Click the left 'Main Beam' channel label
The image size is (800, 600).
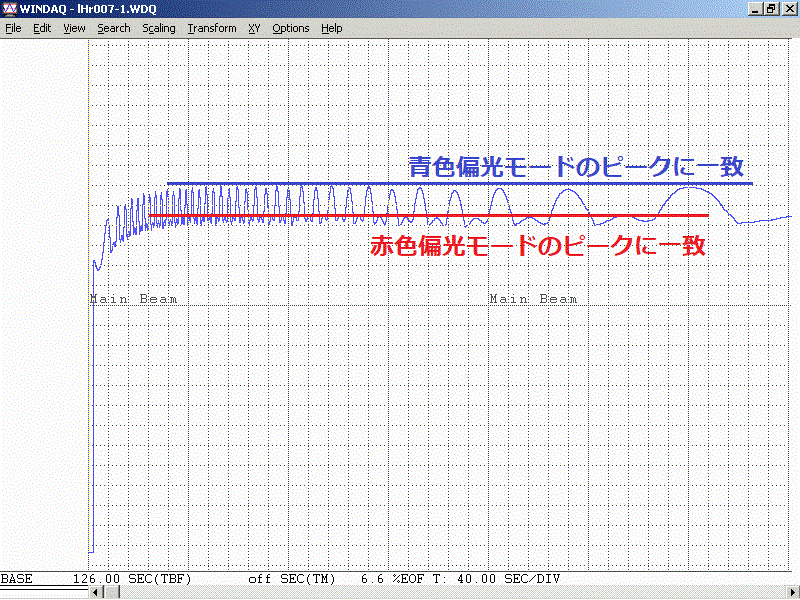(134, 299)
